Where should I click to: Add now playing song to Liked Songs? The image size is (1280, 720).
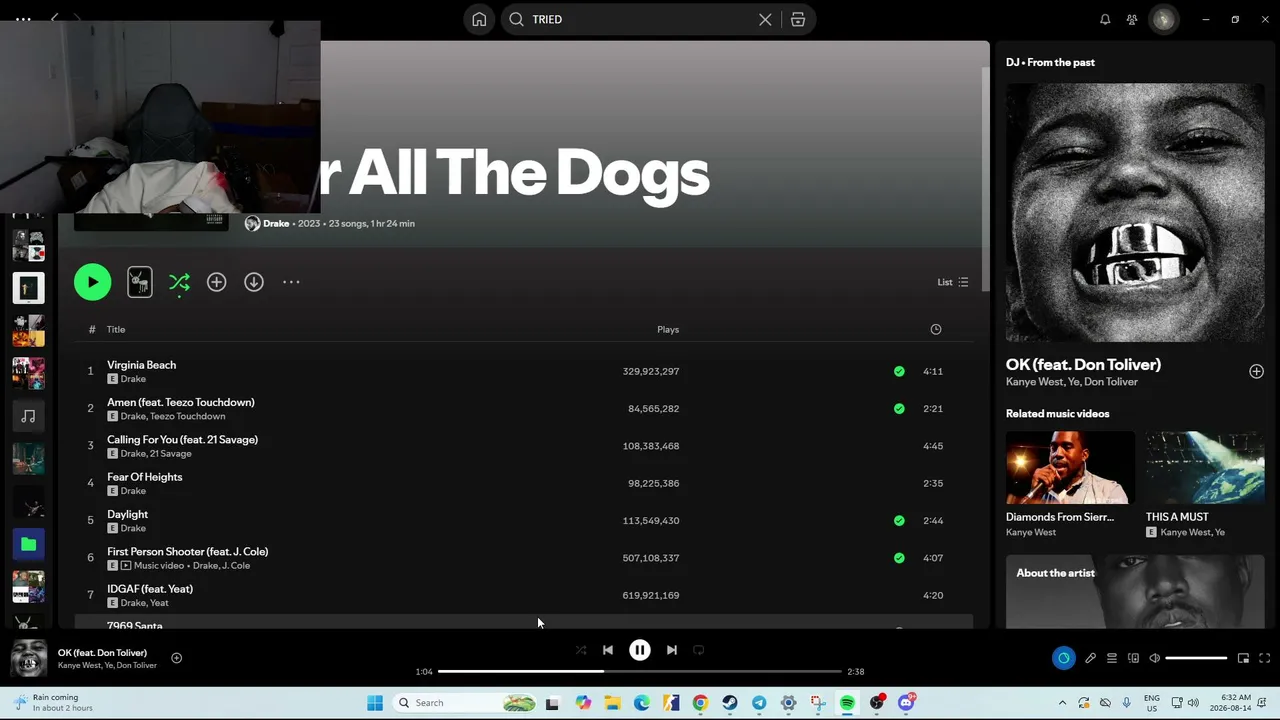pos(176,658)
